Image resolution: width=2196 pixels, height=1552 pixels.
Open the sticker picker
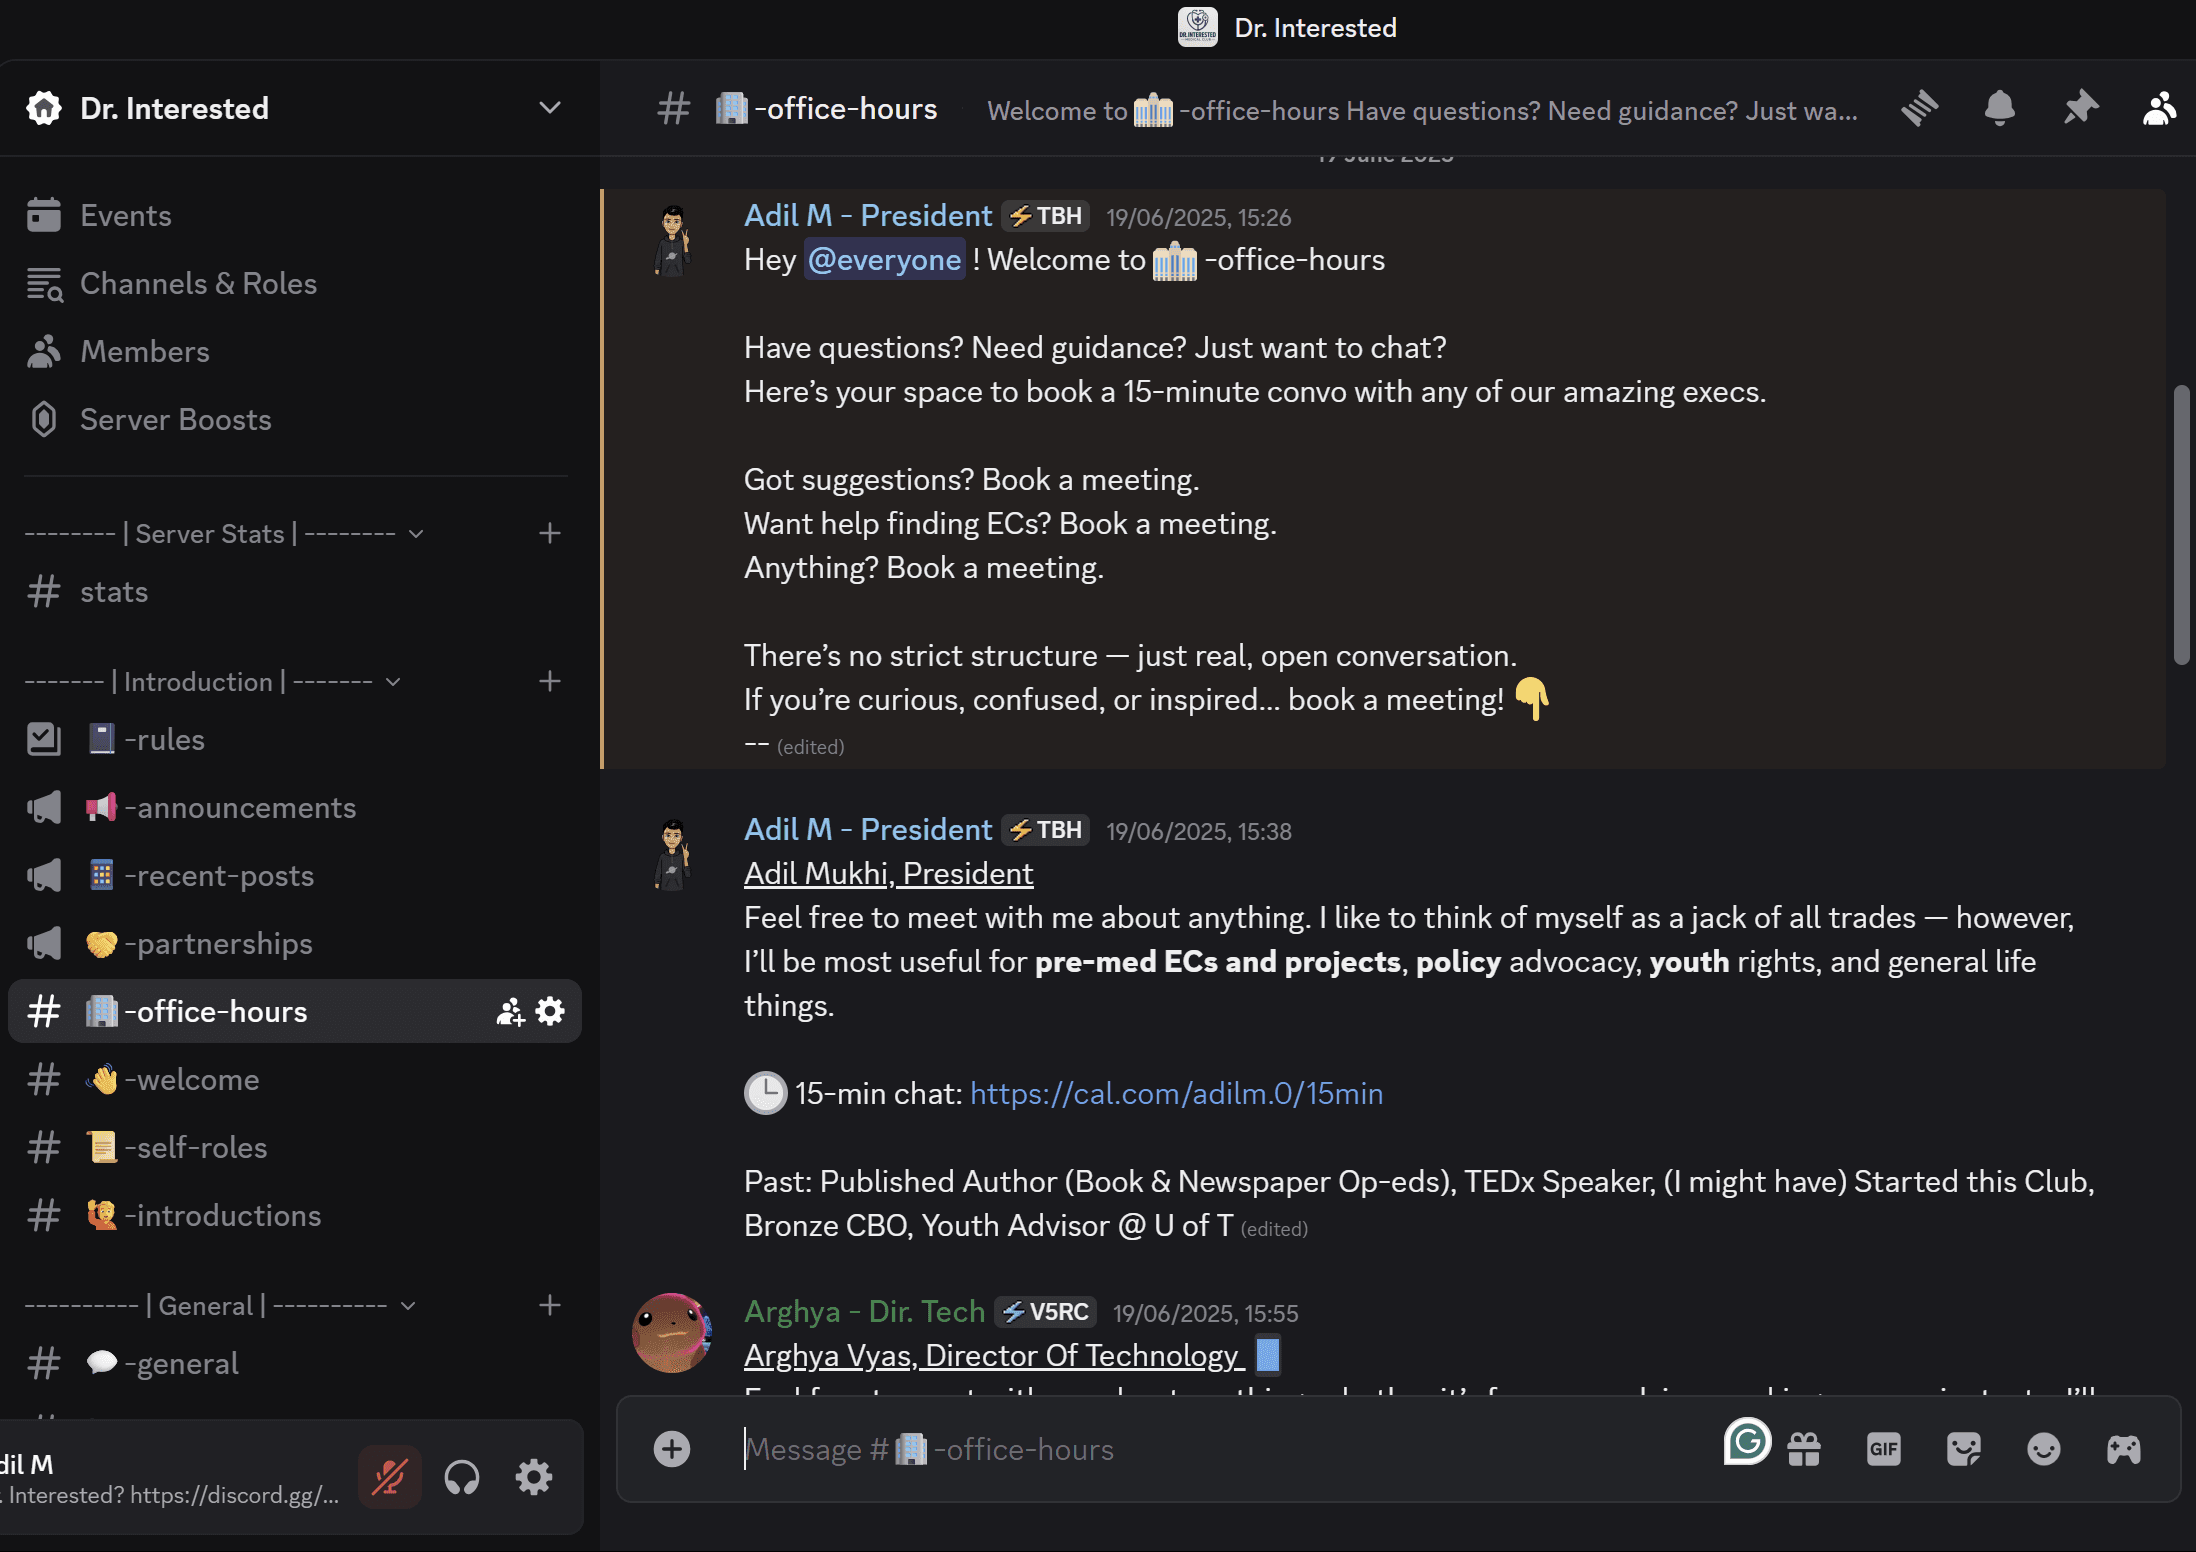pyautogui.click(x=1963, y=1448)
